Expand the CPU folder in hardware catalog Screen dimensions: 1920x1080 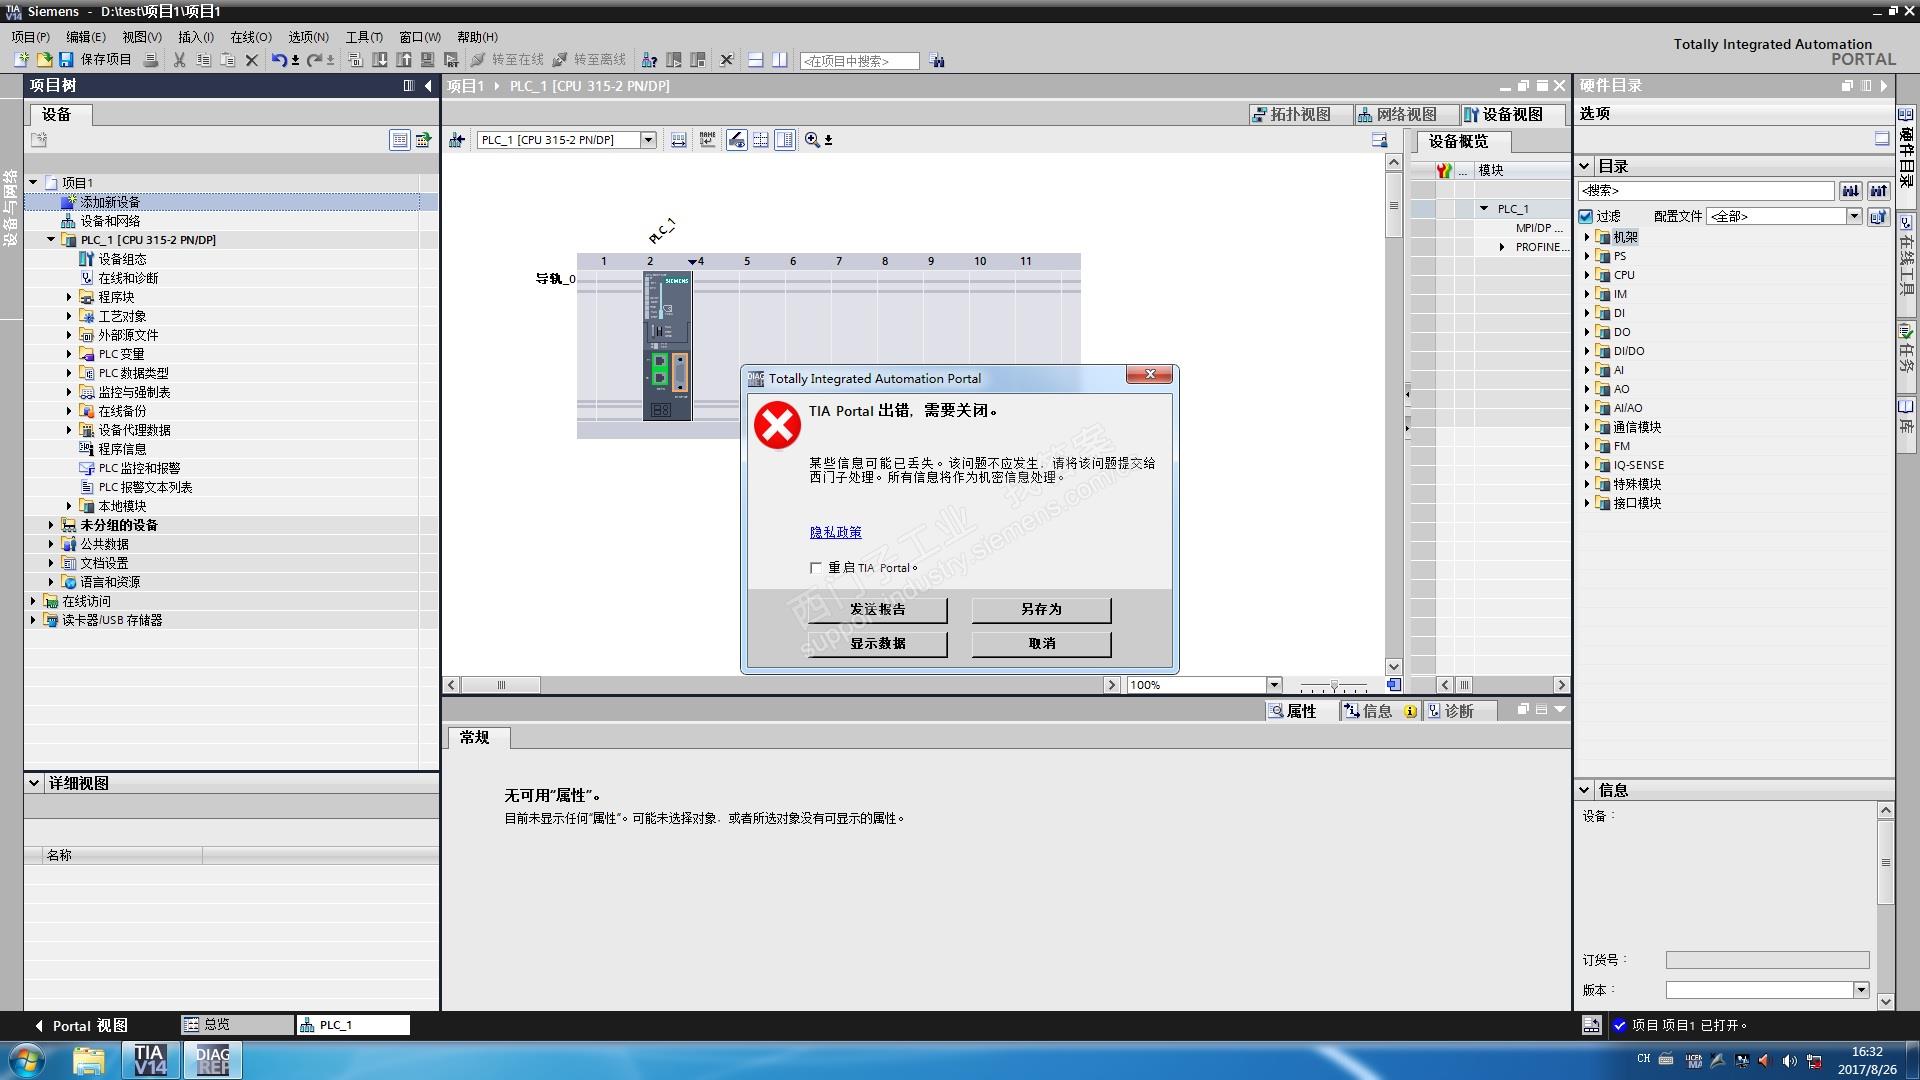click(x=1587, y=275)
